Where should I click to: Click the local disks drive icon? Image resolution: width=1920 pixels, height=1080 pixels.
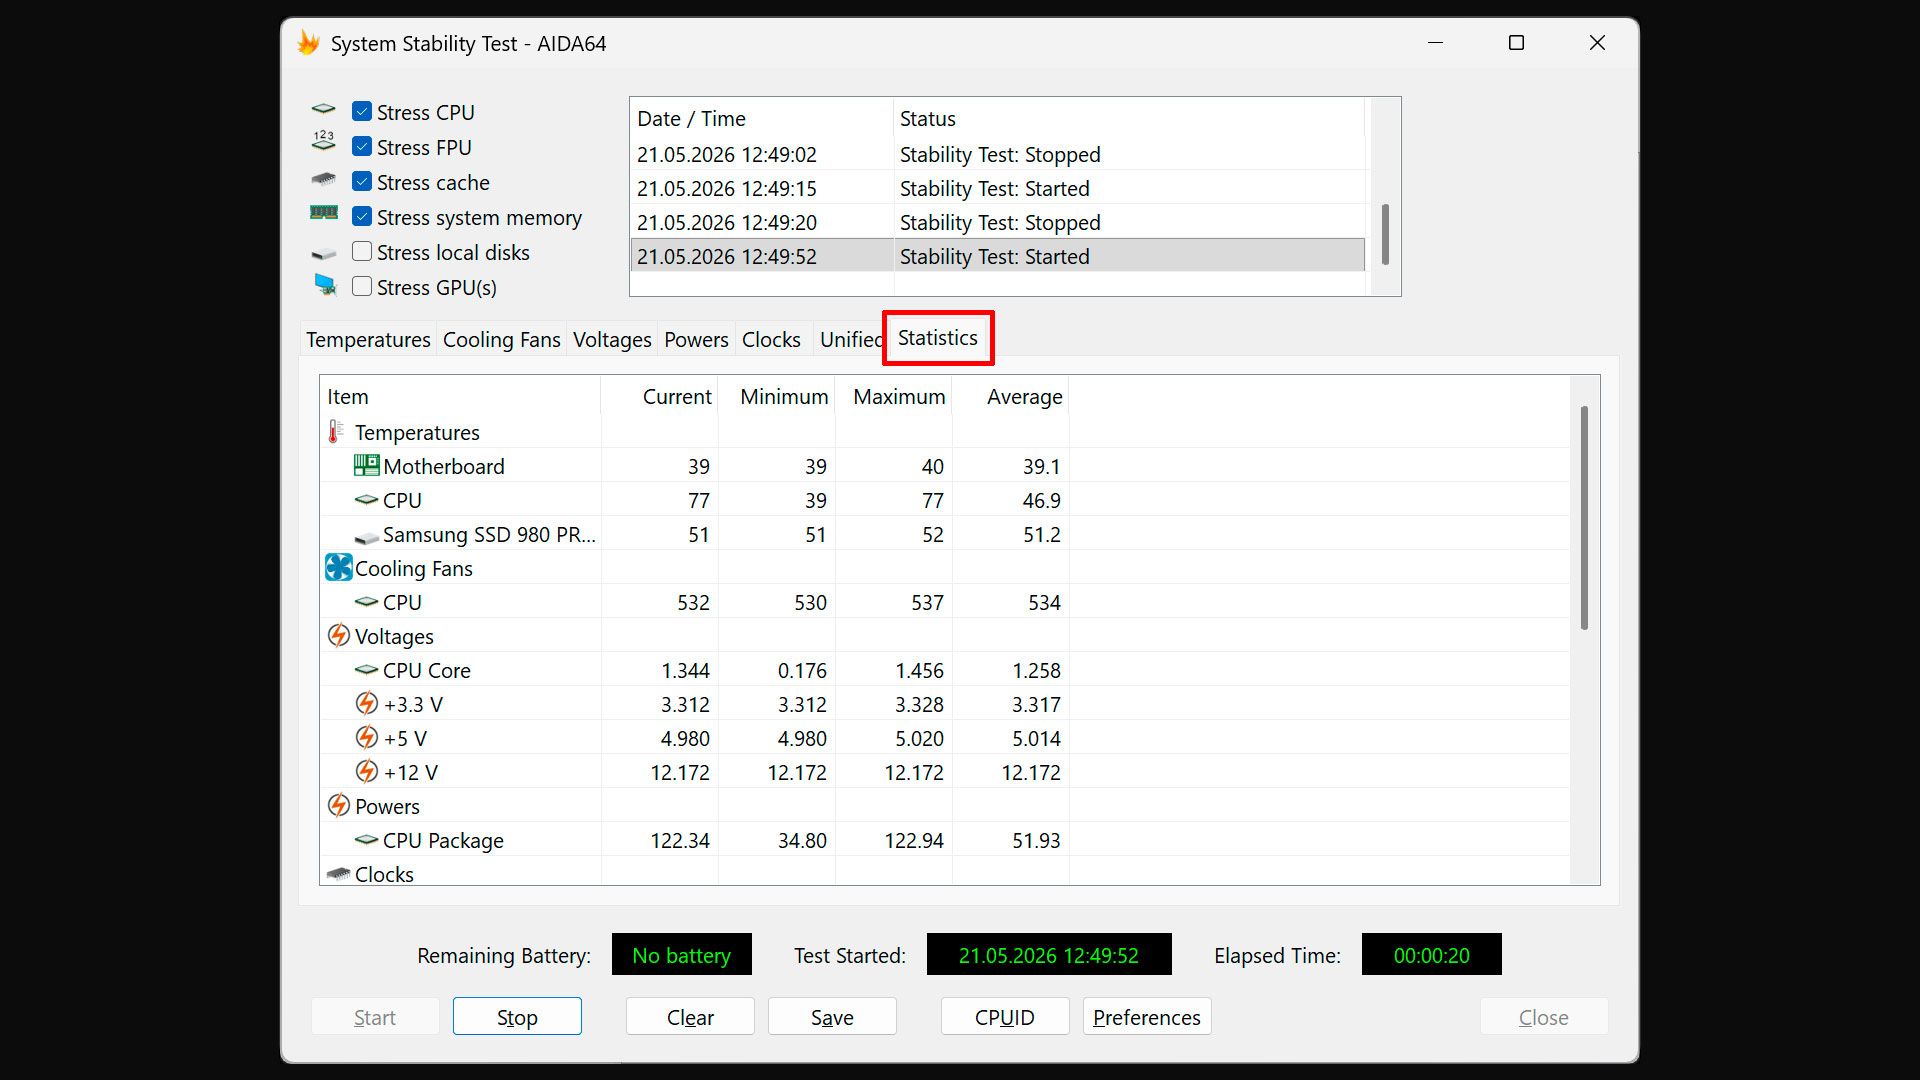(323, 254)
